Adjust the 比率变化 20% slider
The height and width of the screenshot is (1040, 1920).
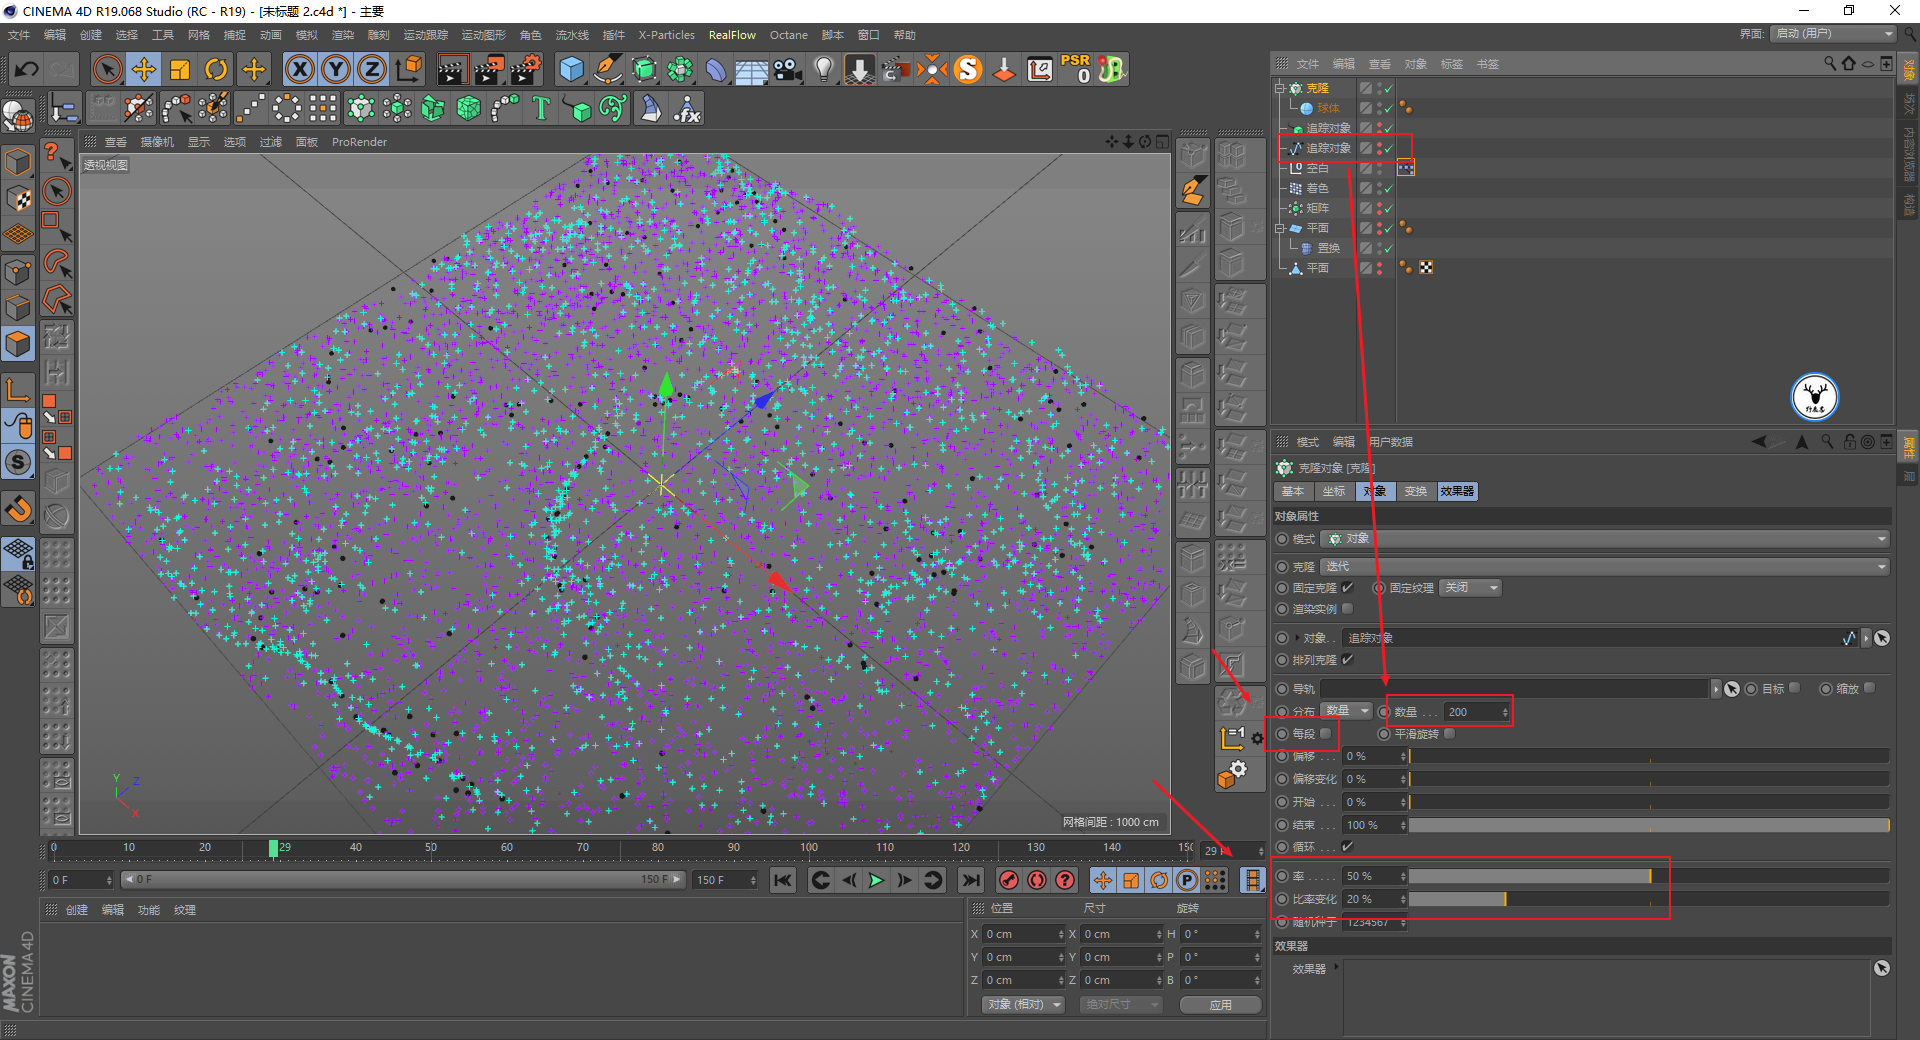1649,900
